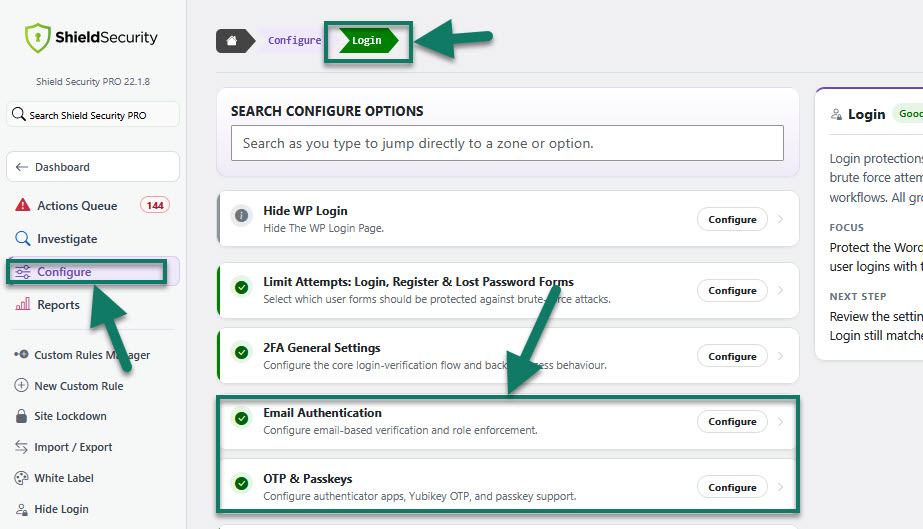Click the Site Lockdown padlock icon
923x529 pixels.
[21, 416]
